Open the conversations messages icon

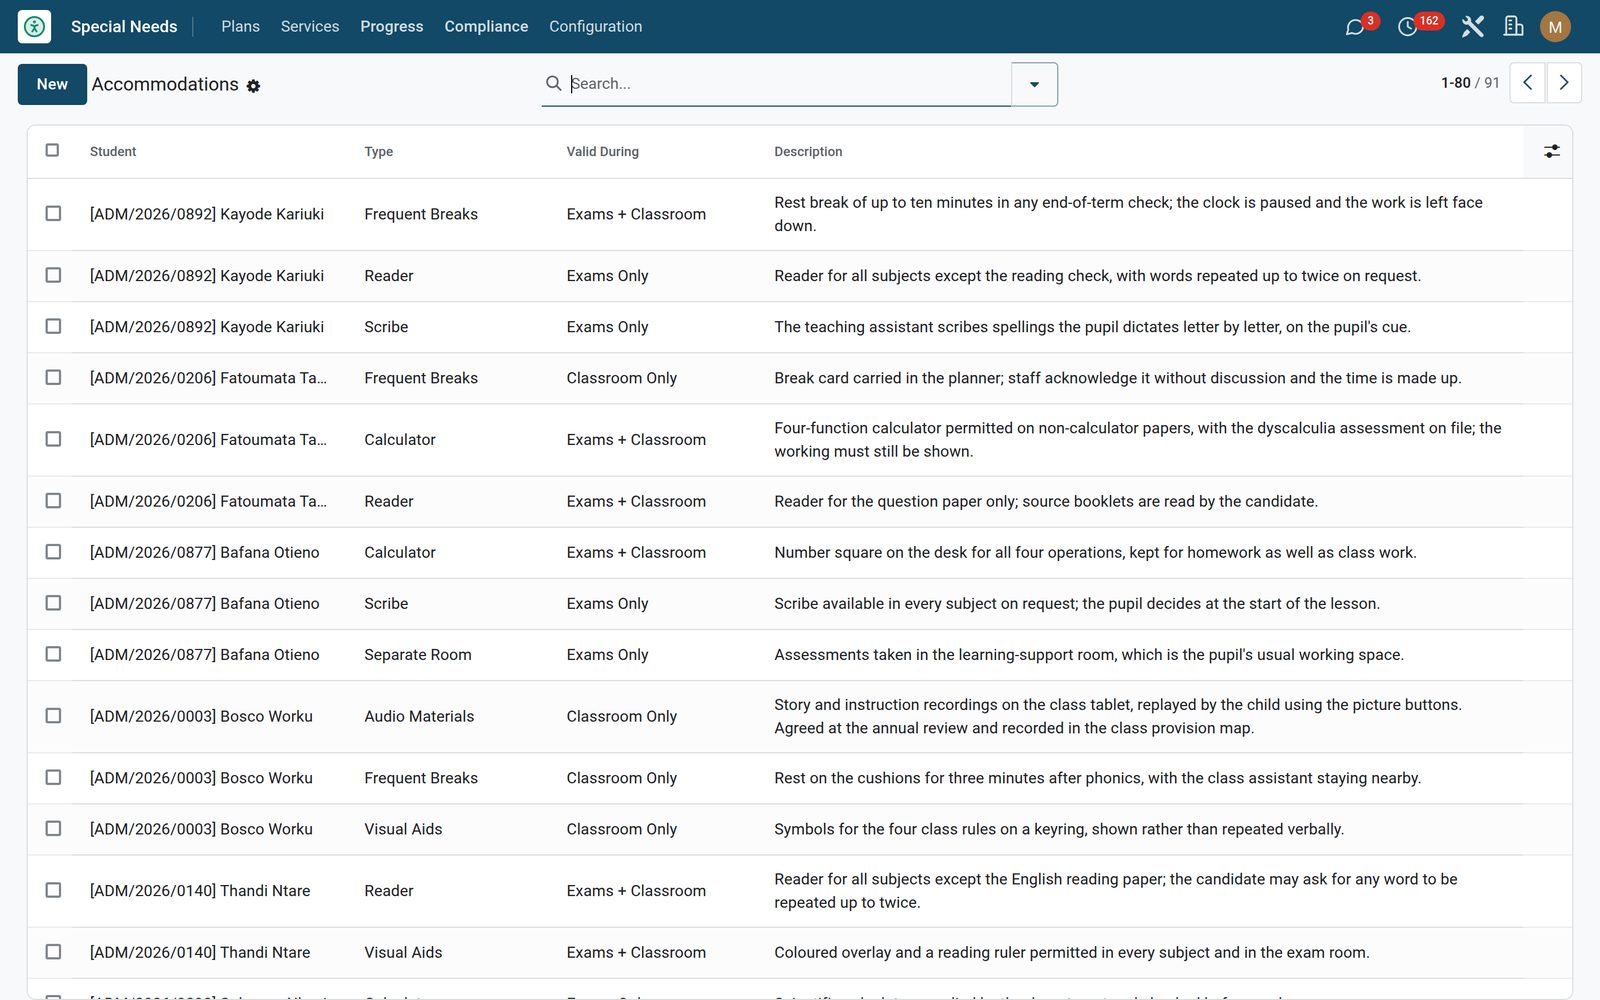tap(1355, 27)
